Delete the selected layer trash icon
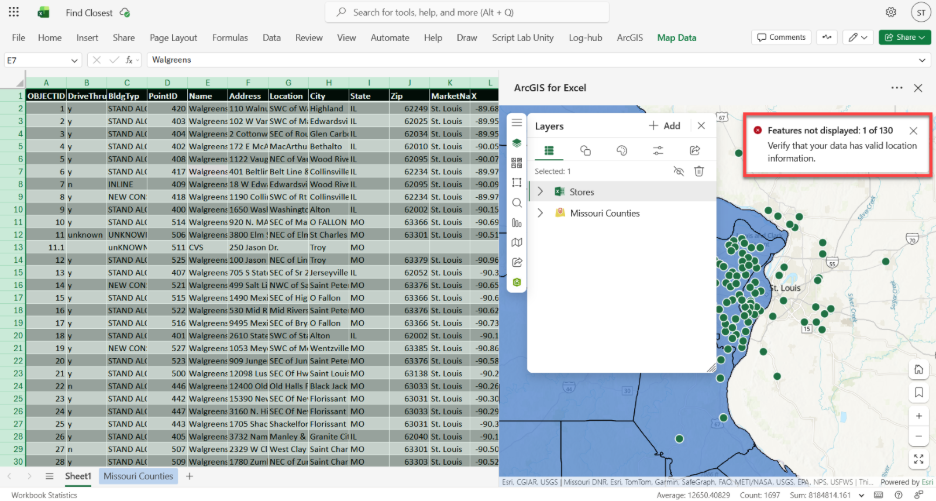The width and height of the screenshot is (936, 501). [699, 171]
